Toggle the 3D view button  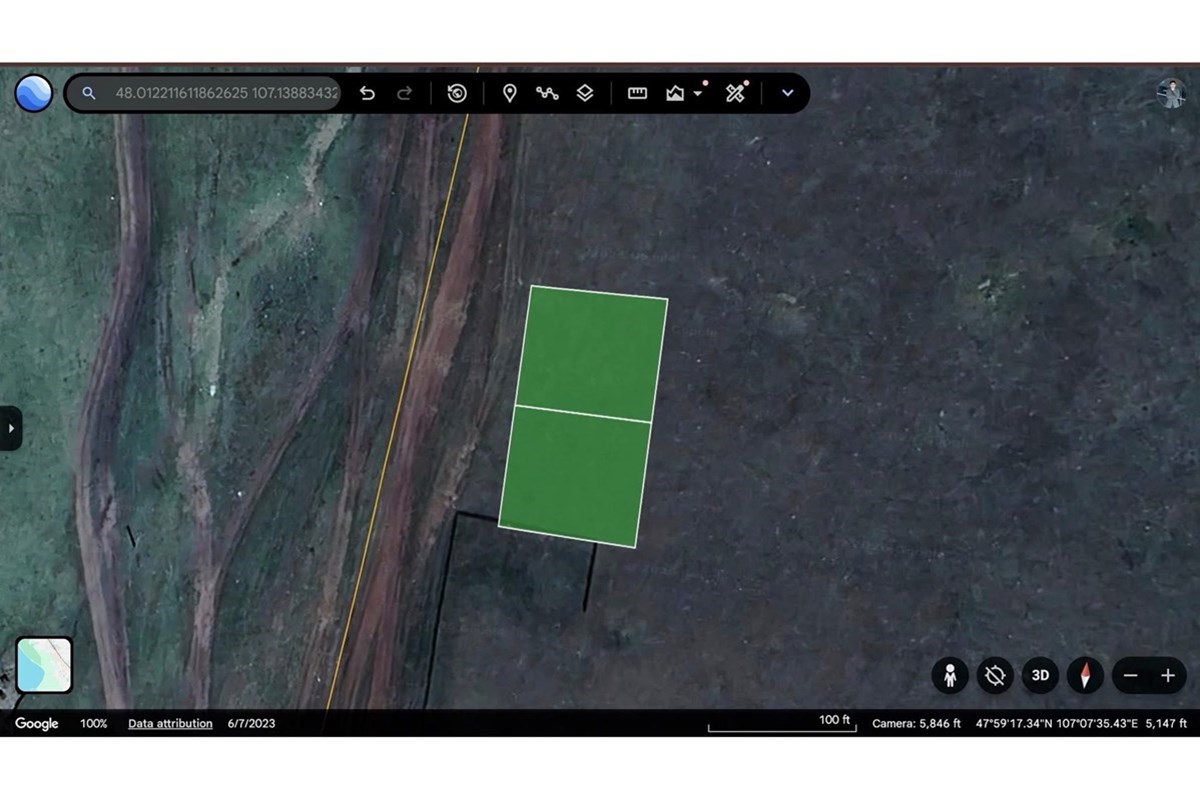[1040, 676]
